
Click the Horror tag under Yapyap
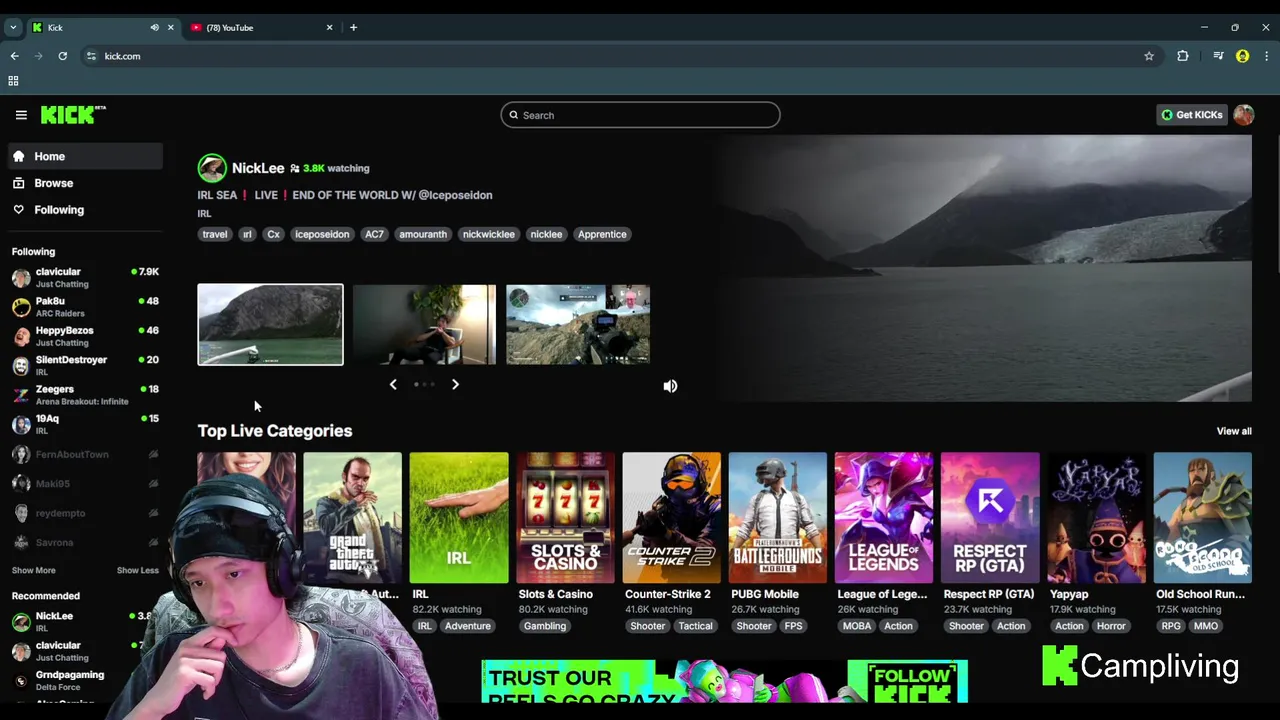(x=1111, y=626)
